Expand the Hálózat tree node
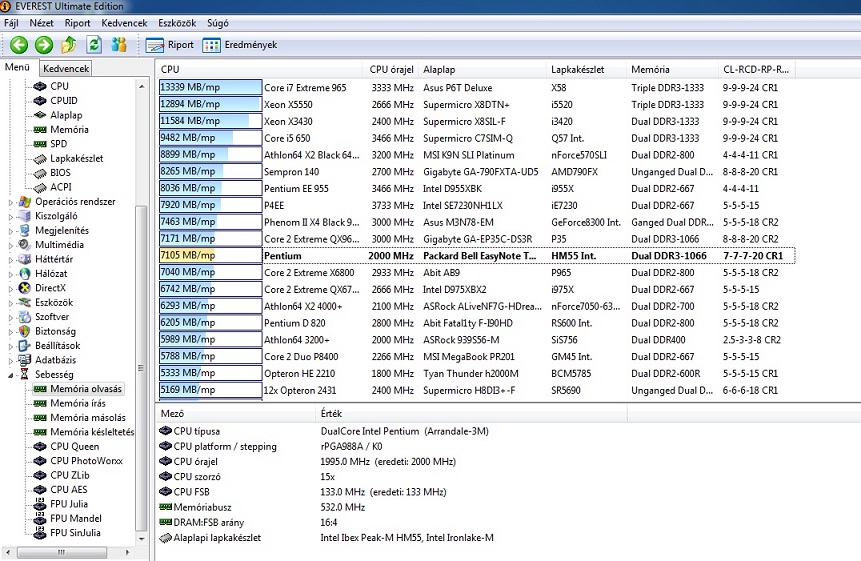 point(10,273)
